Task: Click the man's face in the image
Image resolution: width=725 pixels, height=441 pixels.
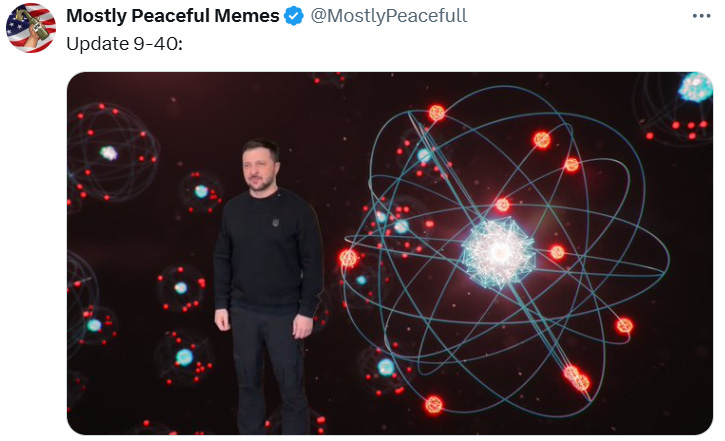Action: 259,166
